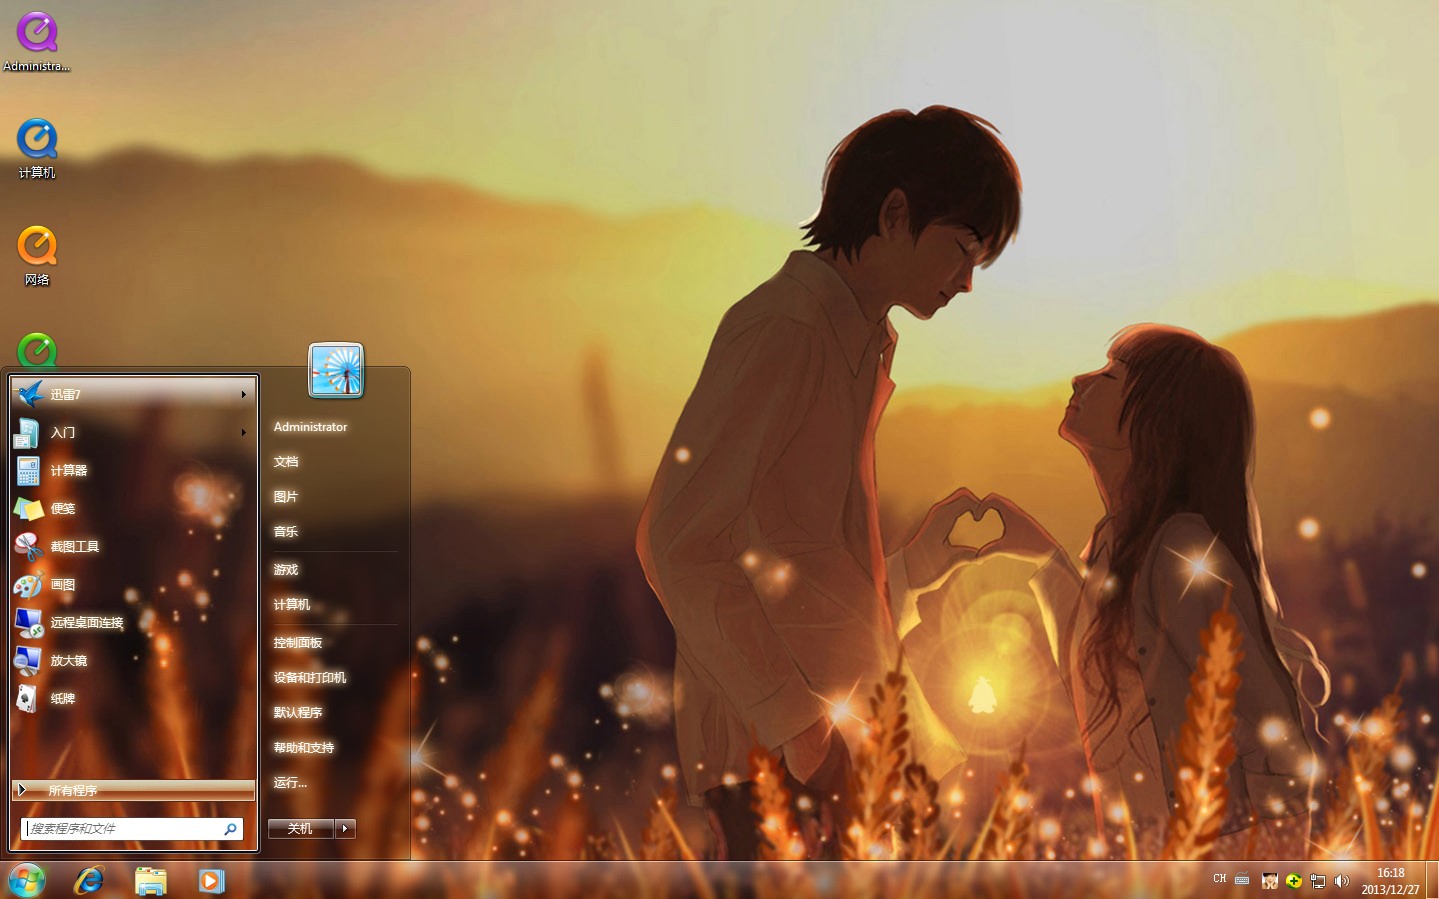Open 便笺 sticky notes
The width and height of the screenshot is (1439, 899).
133,508
